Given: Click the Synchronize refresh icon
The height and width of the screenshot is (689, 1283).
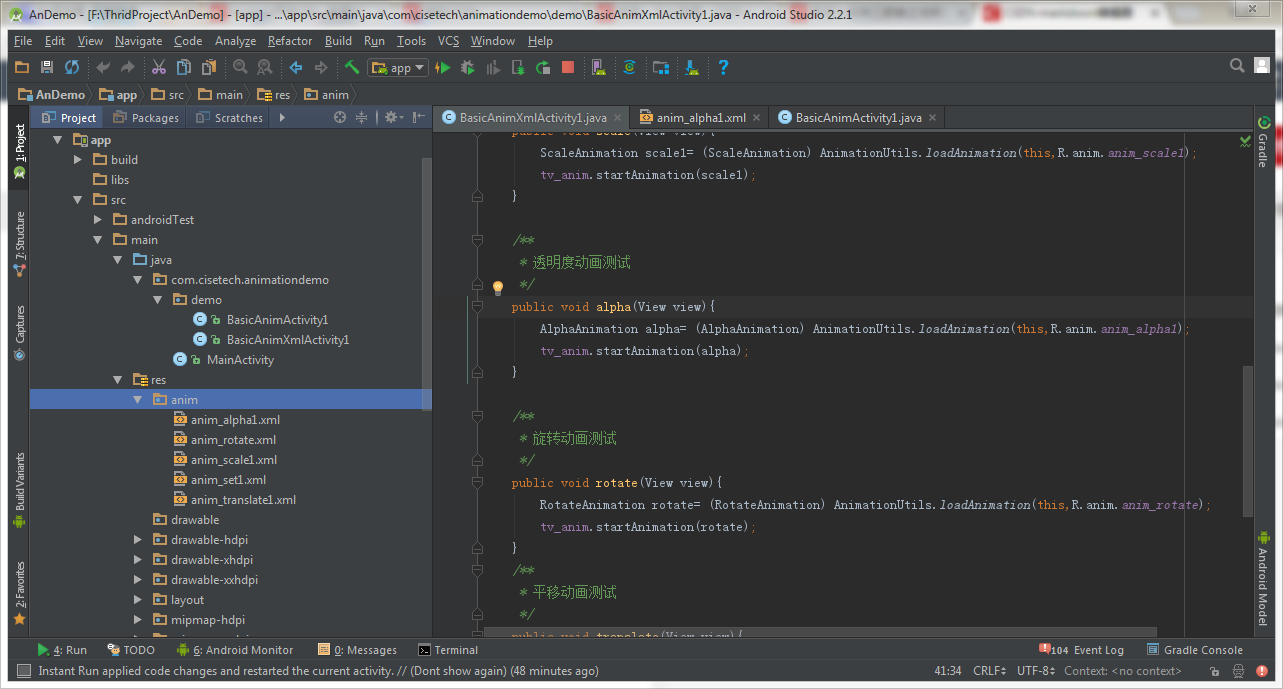Looking at the screenshot, I should click(x=72, y=67).
